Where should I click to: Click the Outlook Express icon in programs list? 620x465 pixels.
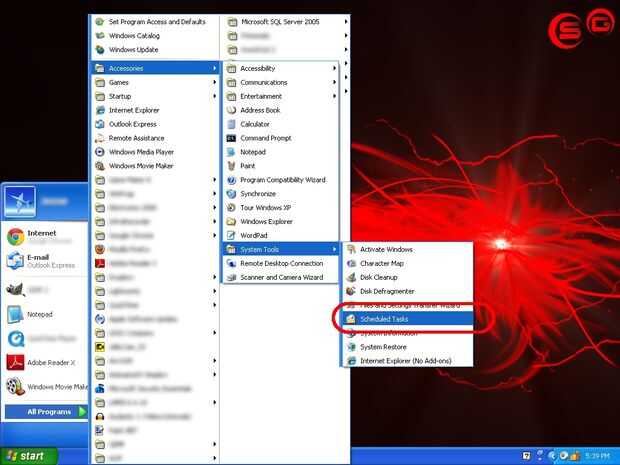(x=100, y=124)
